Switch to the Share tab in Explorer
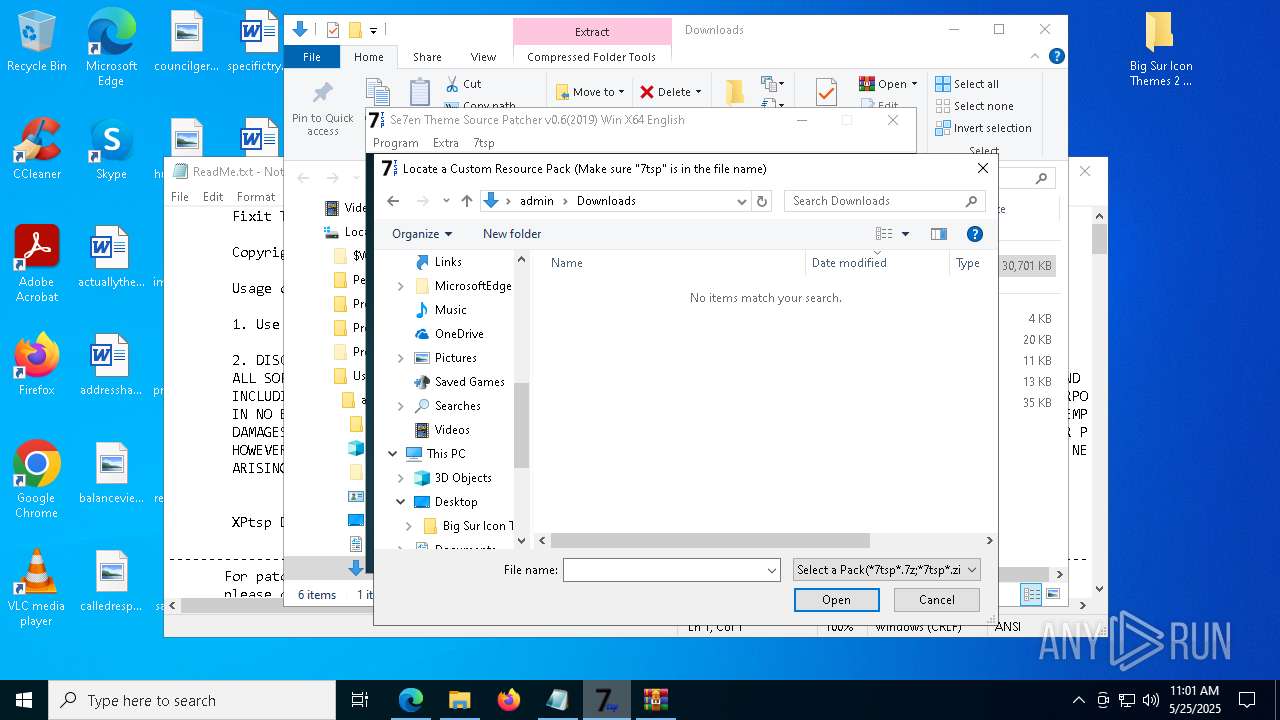 pyautogui.click(x=427, y=57)
